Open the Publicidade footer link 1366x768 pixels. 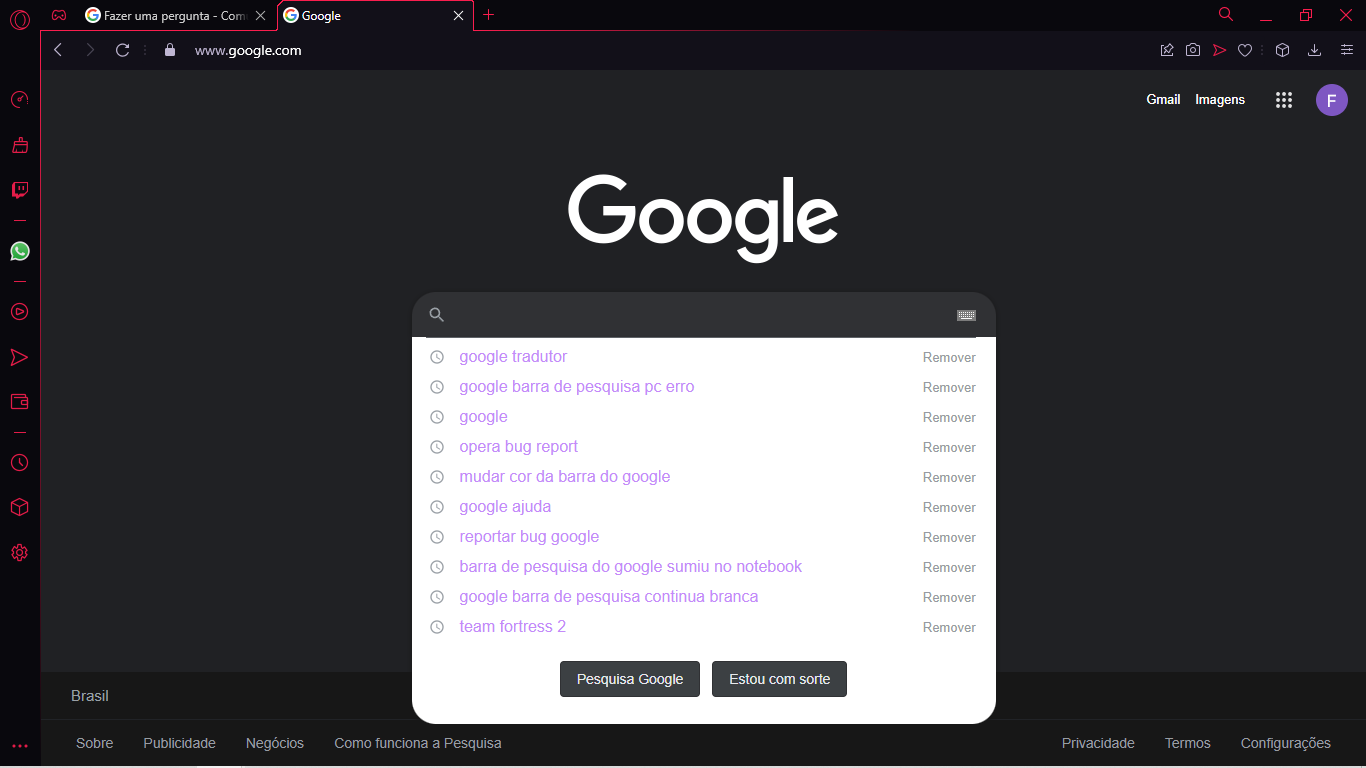coord(179,743)
